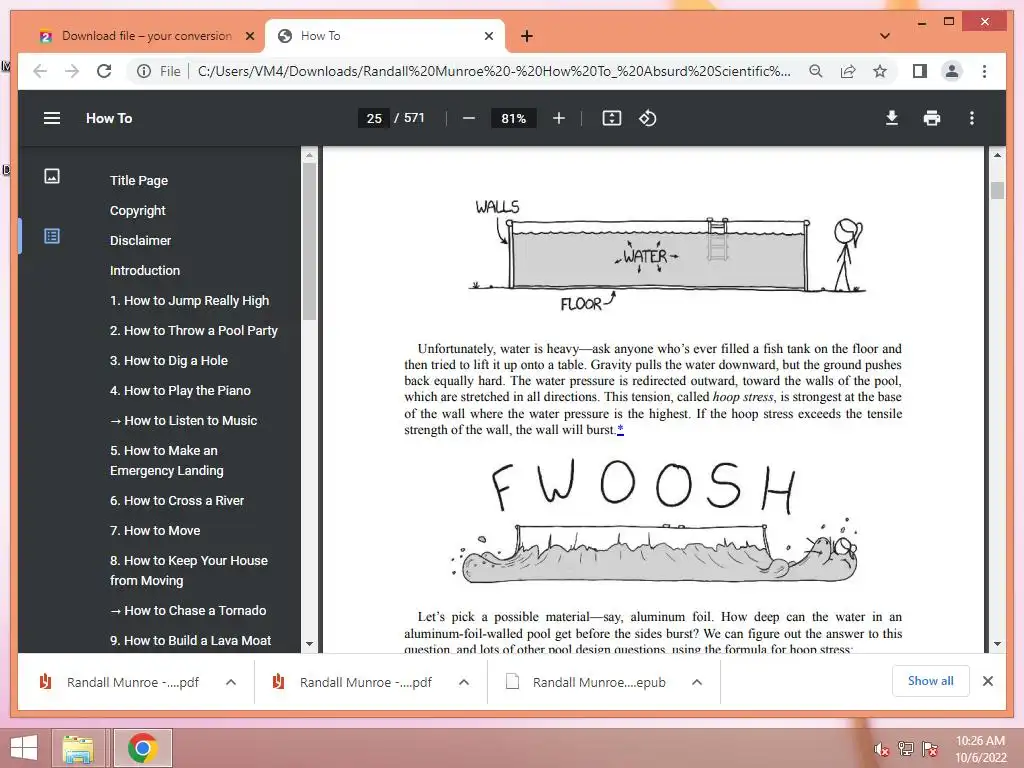
Task: Open chapter 2 How to Throw a Pool Party
Action: (x=193, y=330)
